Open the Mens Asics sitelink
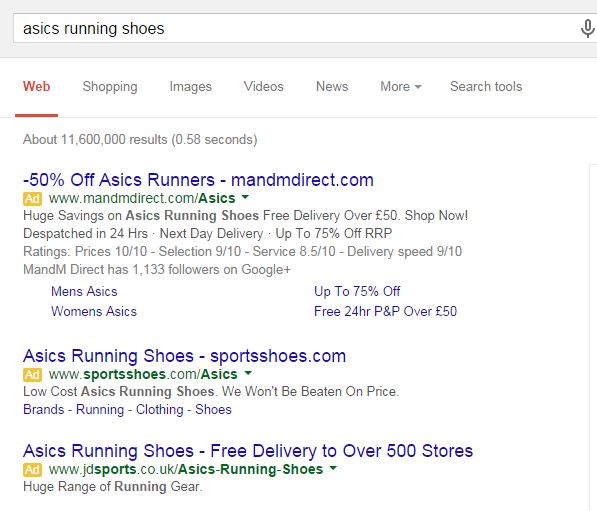This screenshot has width=597, height=511. tap(84, 291)
